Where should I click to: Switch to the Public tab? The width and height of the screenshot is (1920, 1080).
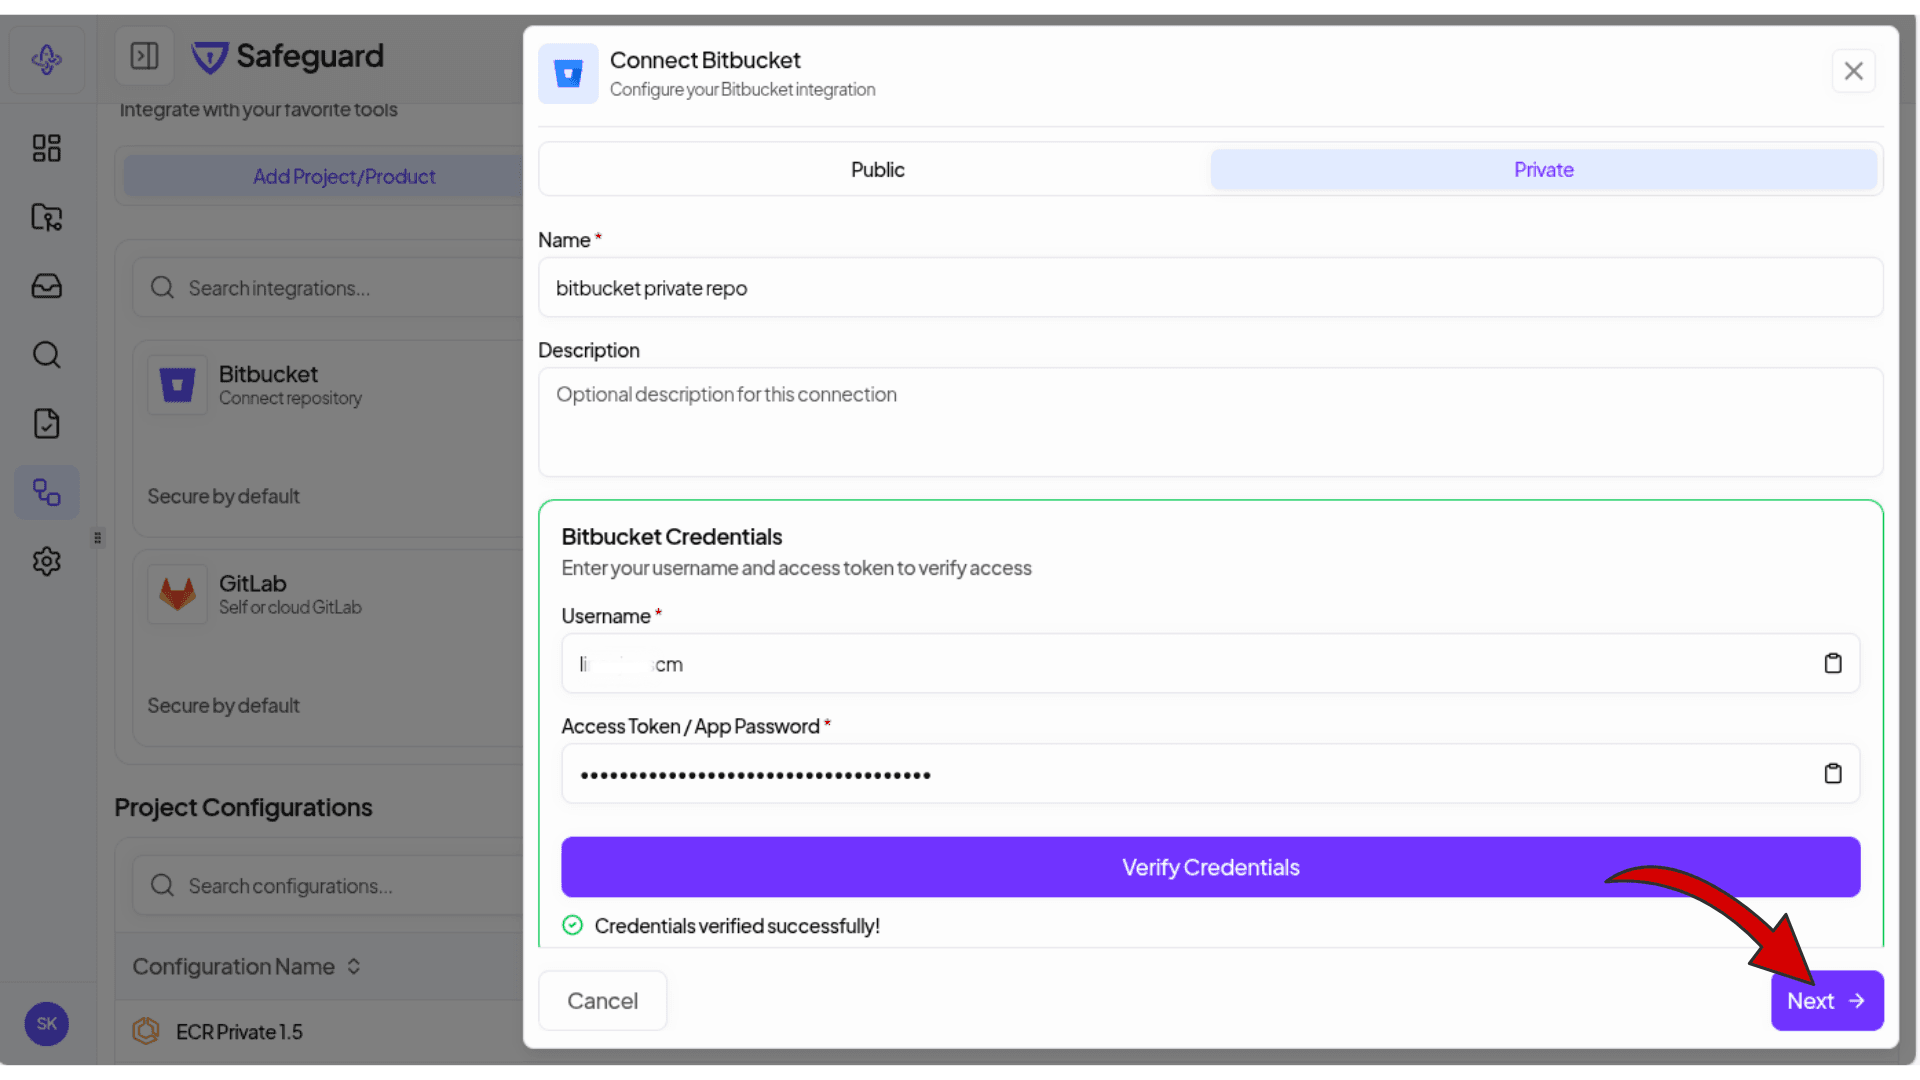pyautogui.click(x=877, y=170)
